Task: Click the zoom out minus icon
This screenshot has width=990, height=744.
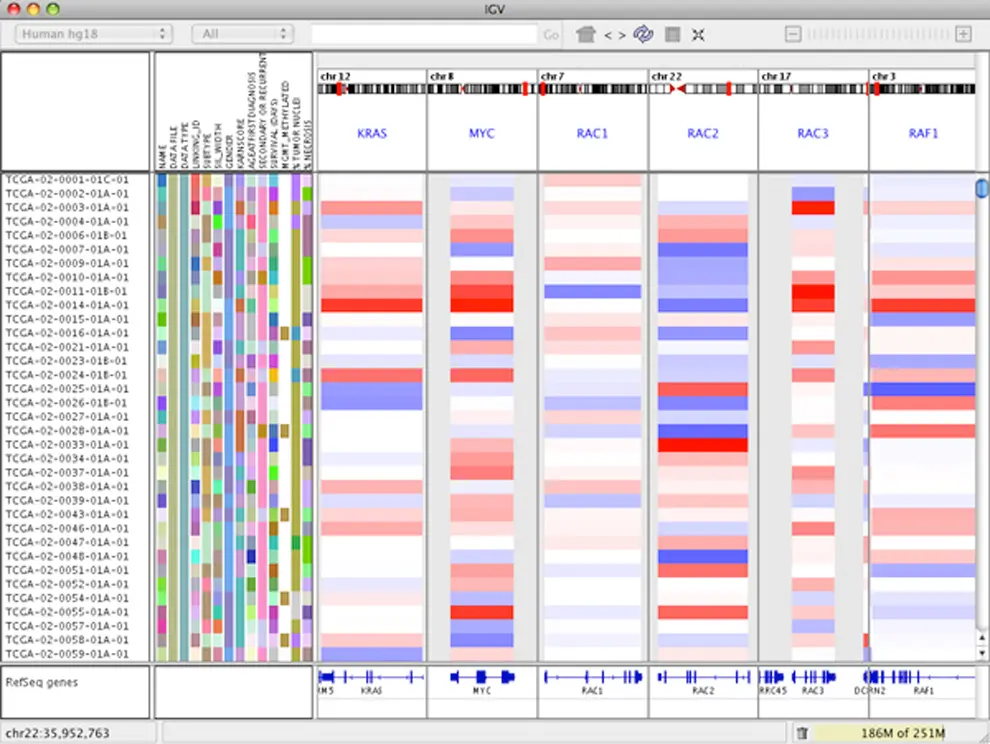Action: tap(793, 34)
